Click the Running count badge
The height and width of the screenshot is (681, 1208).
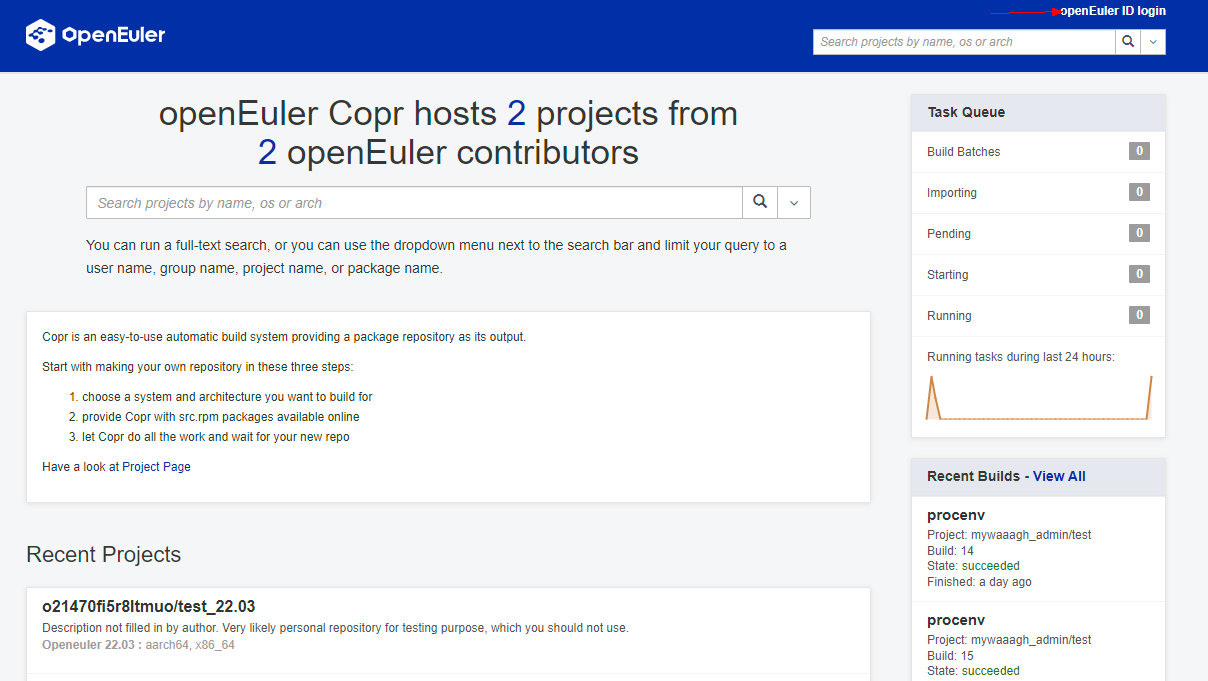(1138, 316)
